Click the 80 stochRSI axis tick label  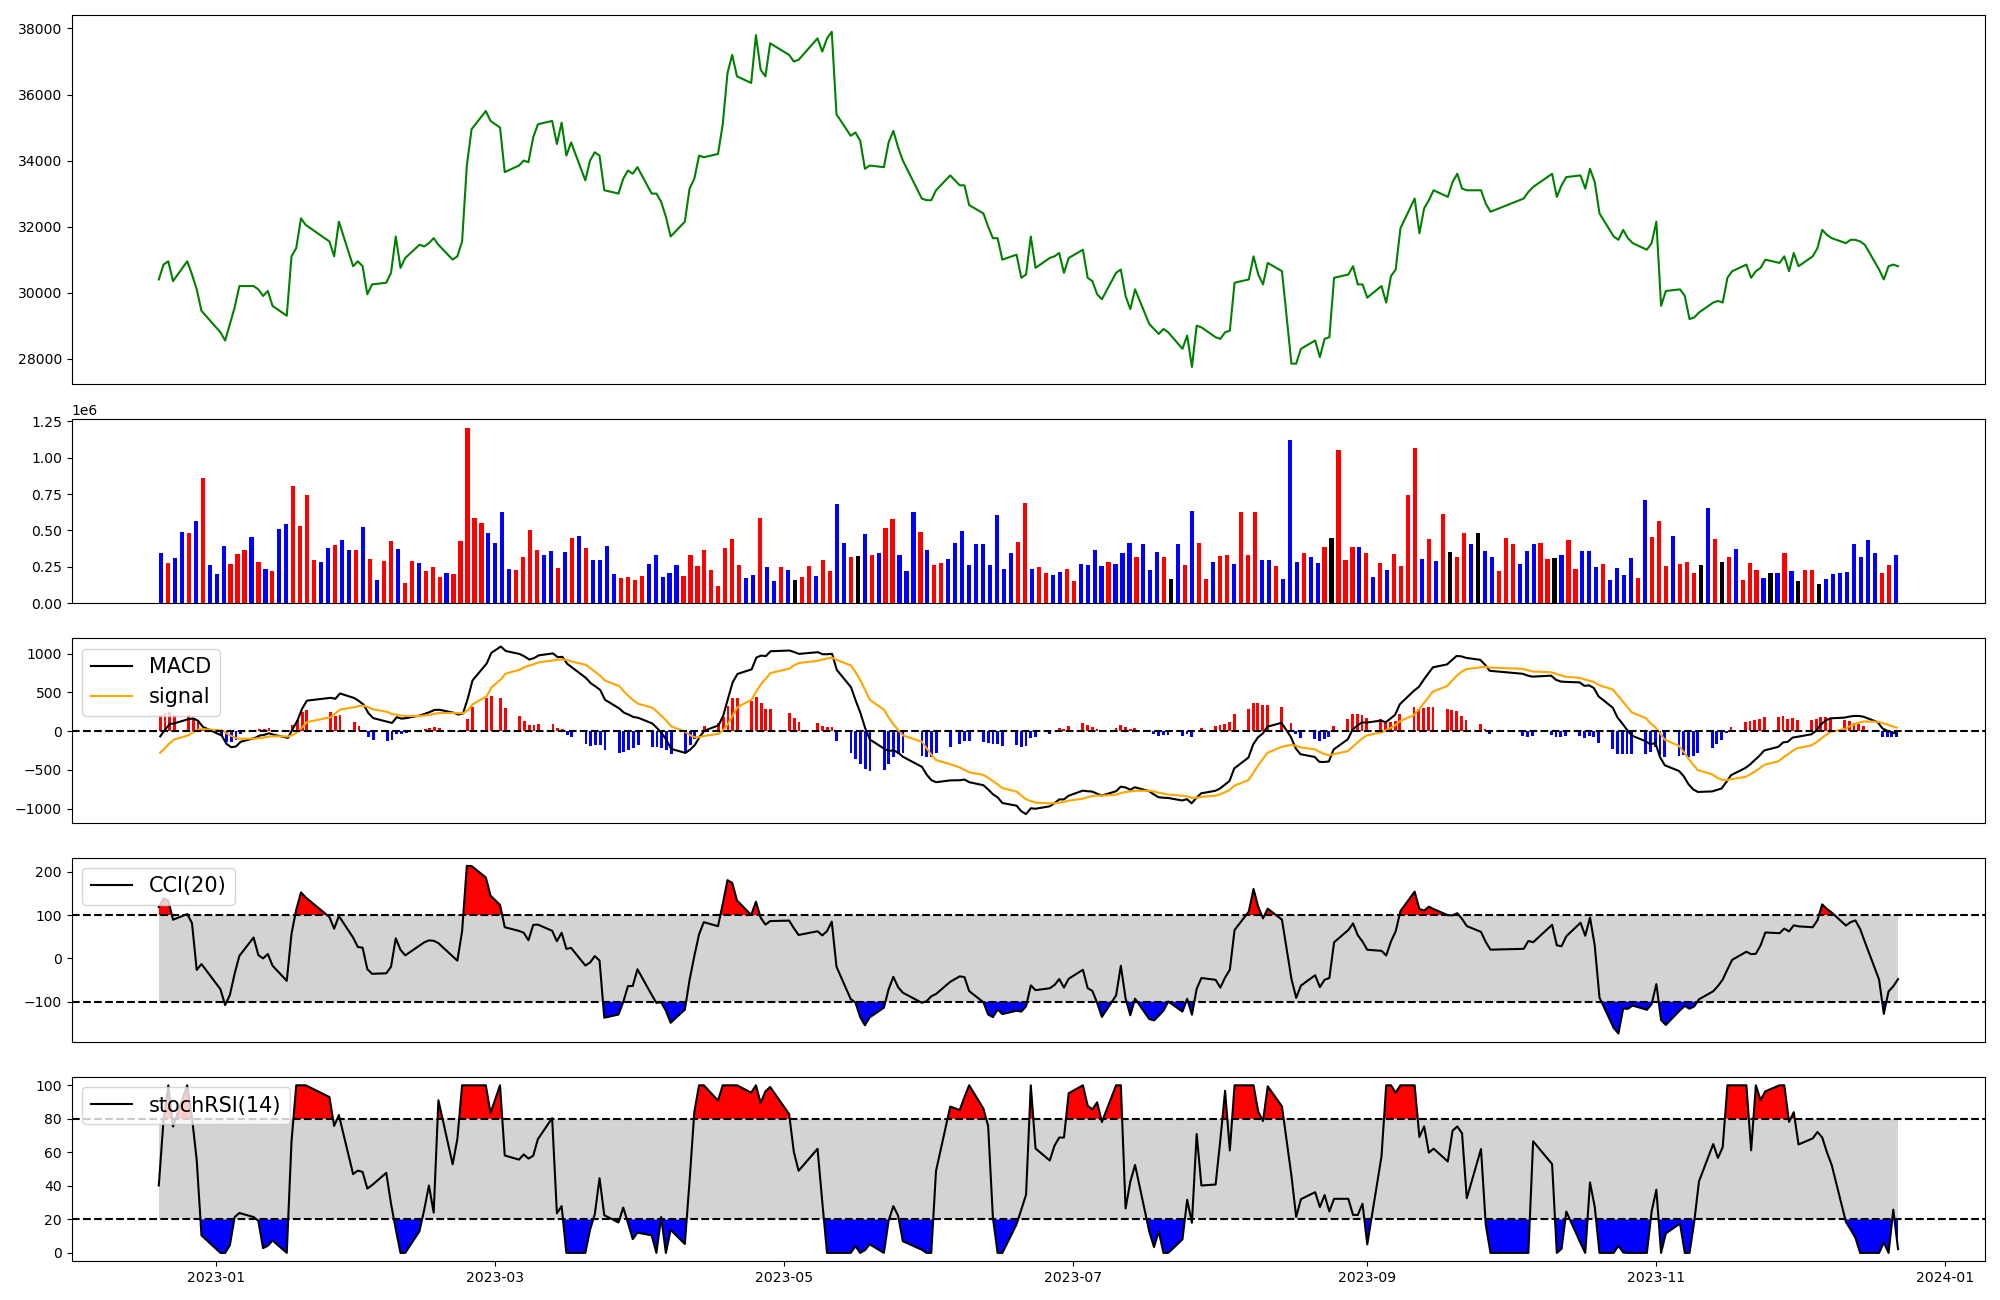pos(54,1119)
